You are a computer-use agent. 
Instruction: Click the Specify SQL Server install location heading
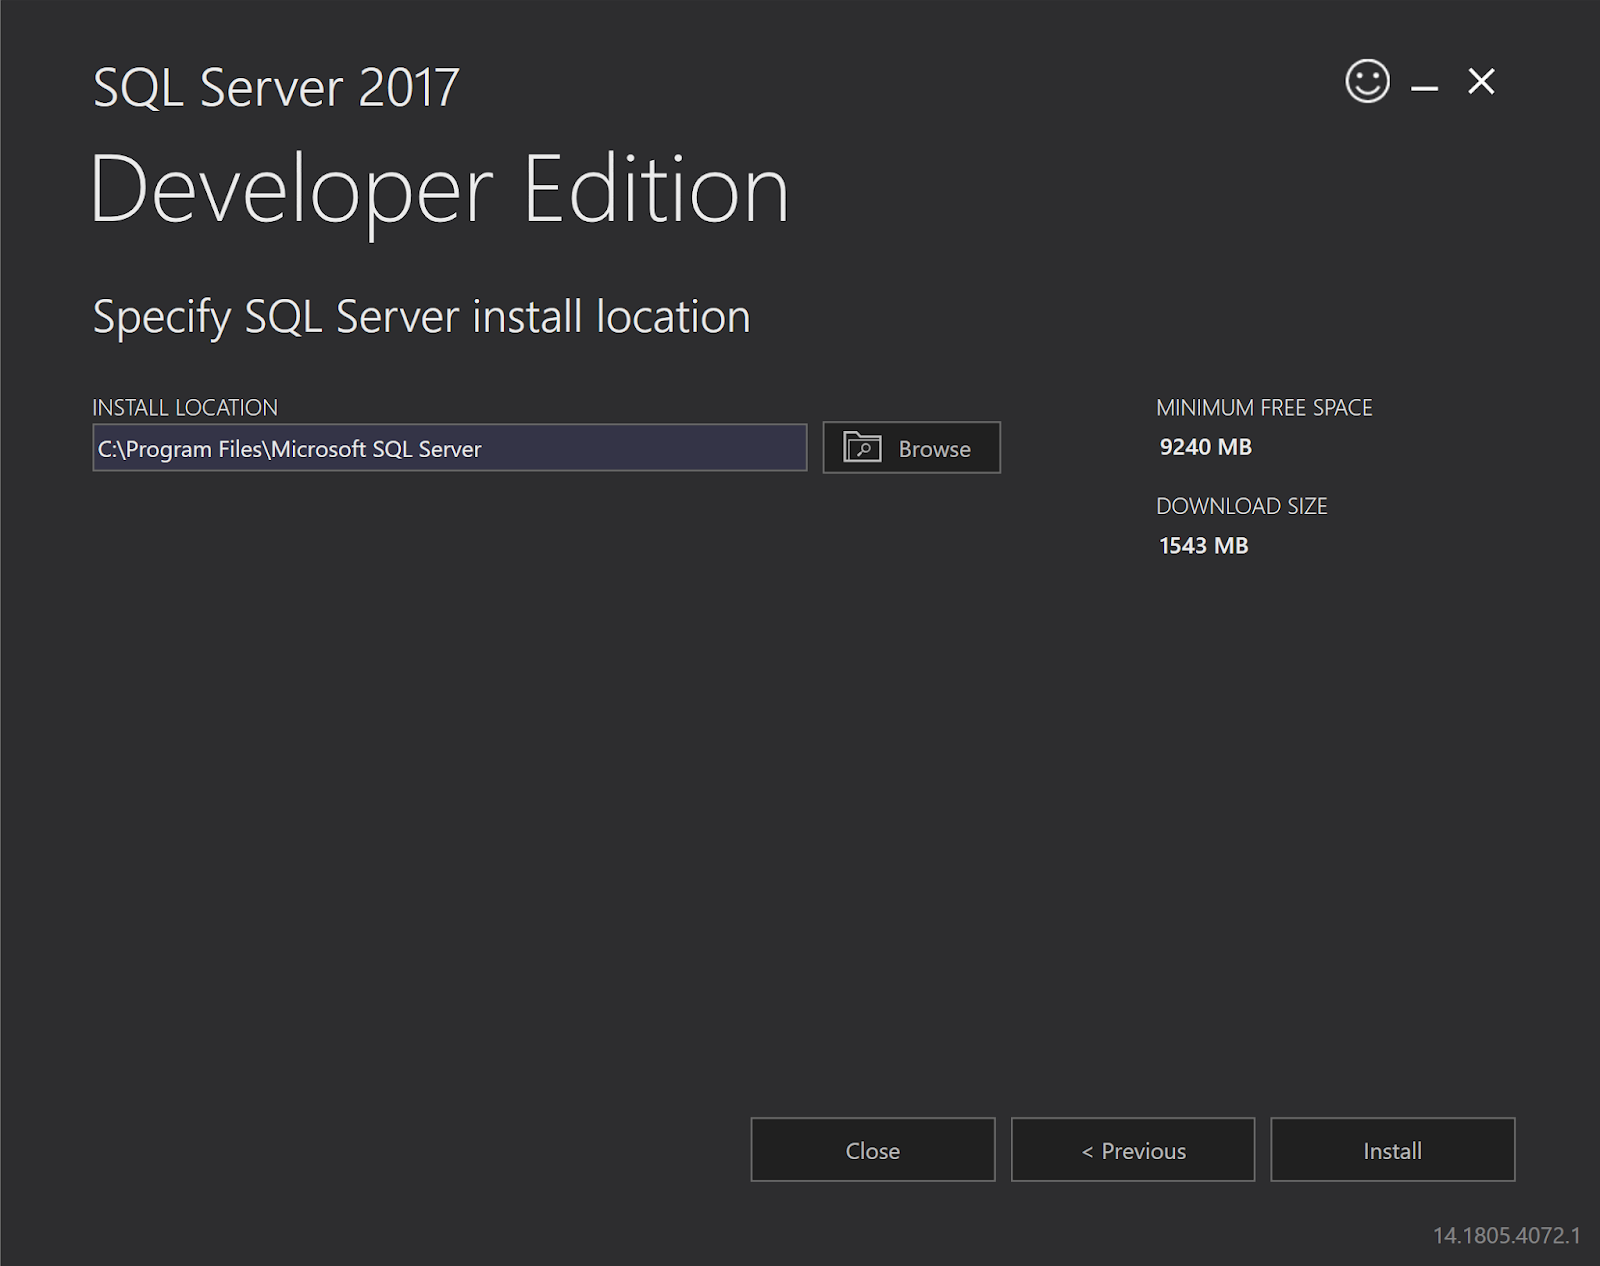421,316
